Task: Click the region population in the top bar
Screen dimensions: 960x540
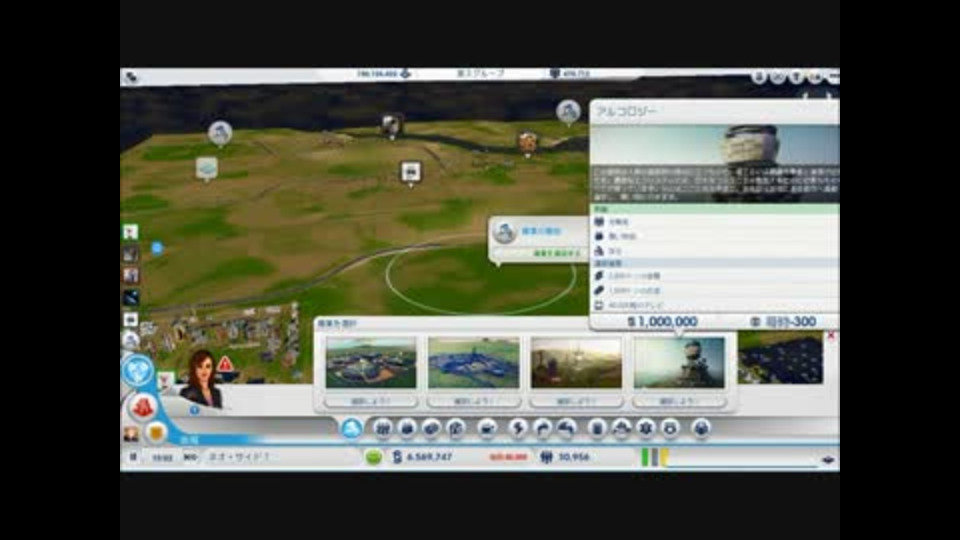Action: coord(576,73)
